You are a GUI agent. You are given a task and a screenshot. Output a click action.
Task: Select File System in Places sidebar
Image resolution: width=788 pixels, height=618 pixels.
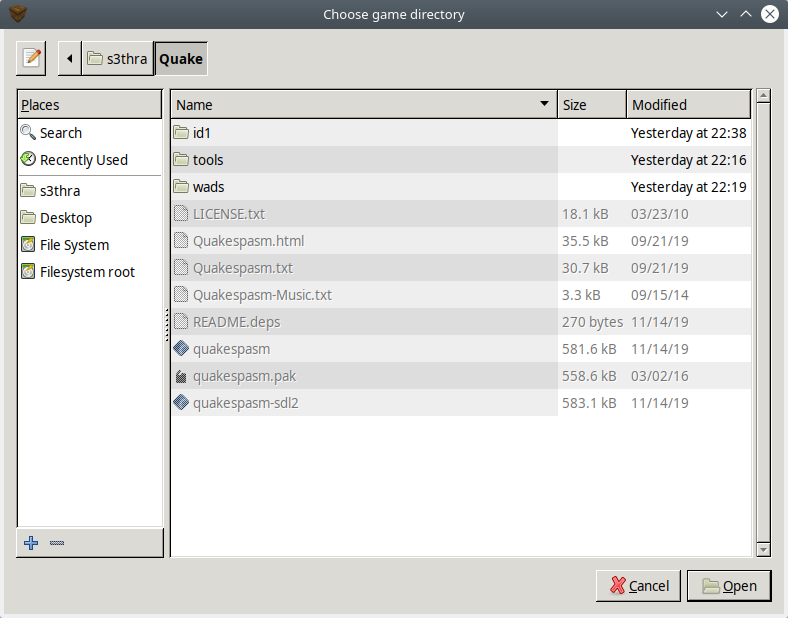point(74,245)
